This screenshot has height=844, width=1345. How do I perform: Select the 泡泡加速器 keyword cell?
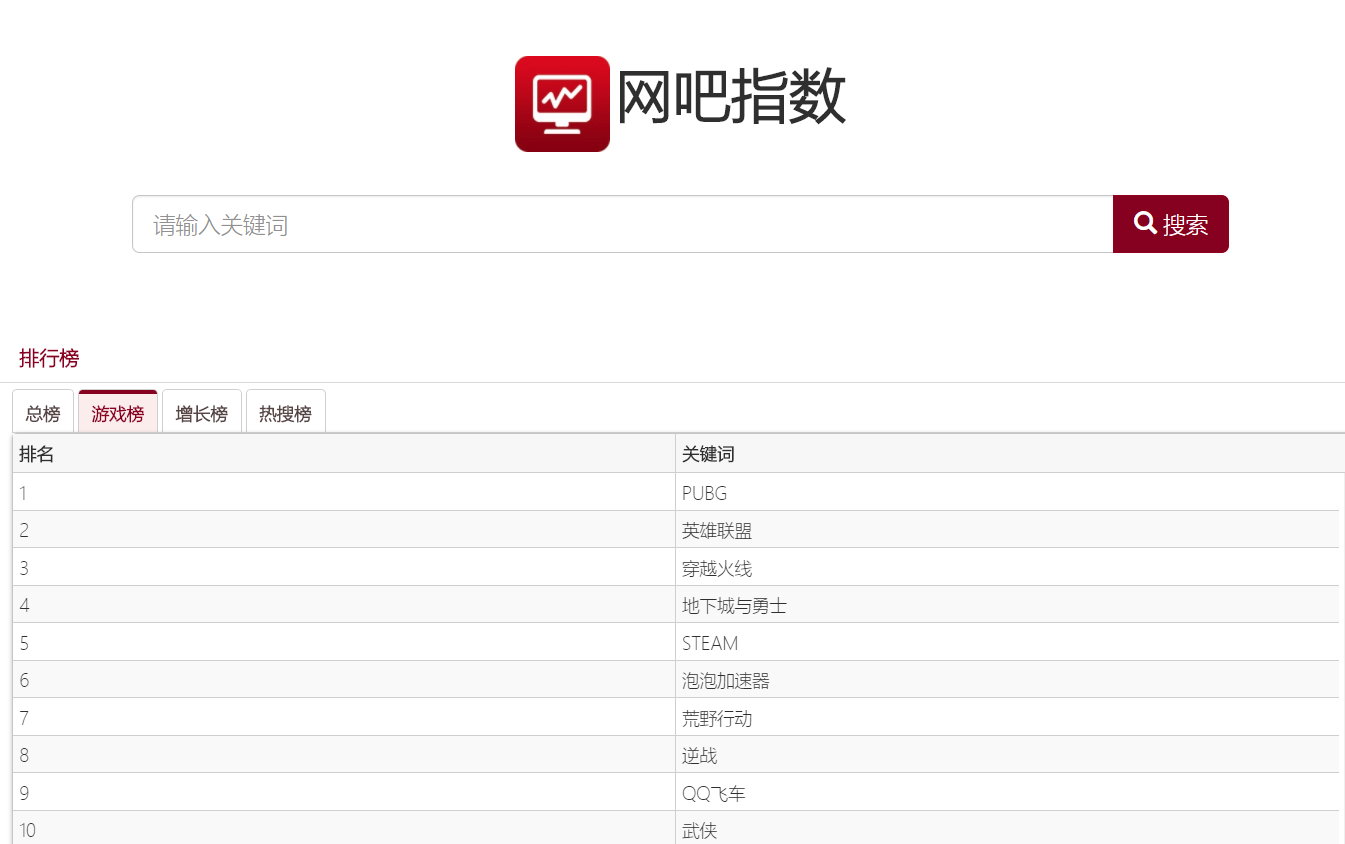pos(1007,680)
